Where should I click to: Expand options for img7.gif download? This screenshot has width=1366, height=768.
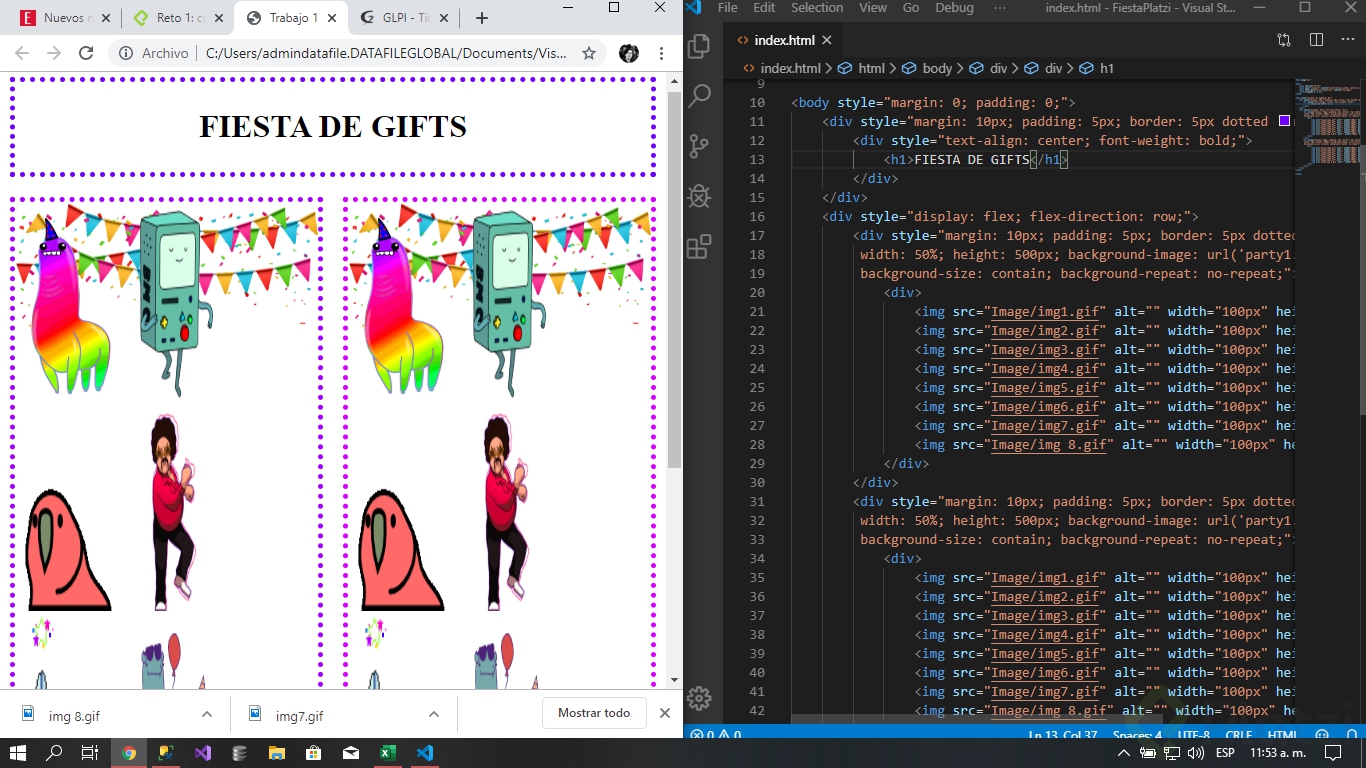click(x=434, y=714)
